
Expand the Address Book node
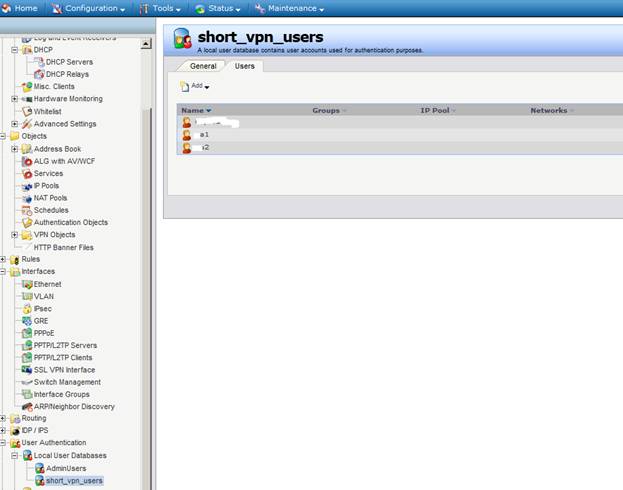(15, 149)
